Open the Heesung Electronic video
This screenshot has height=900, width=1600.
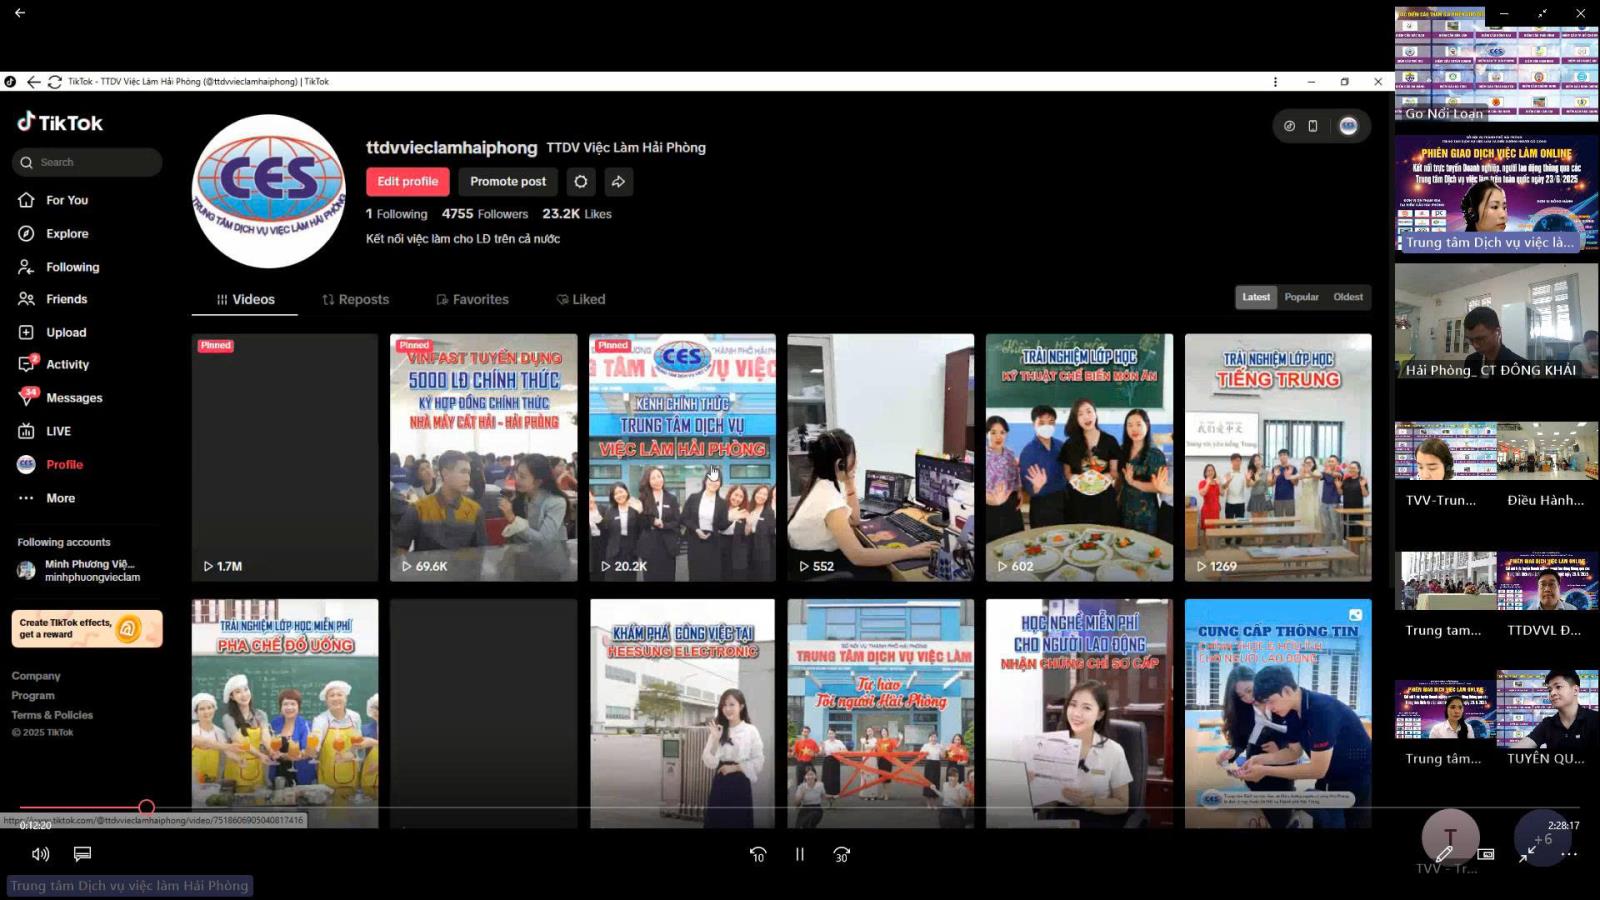(682, 713)
